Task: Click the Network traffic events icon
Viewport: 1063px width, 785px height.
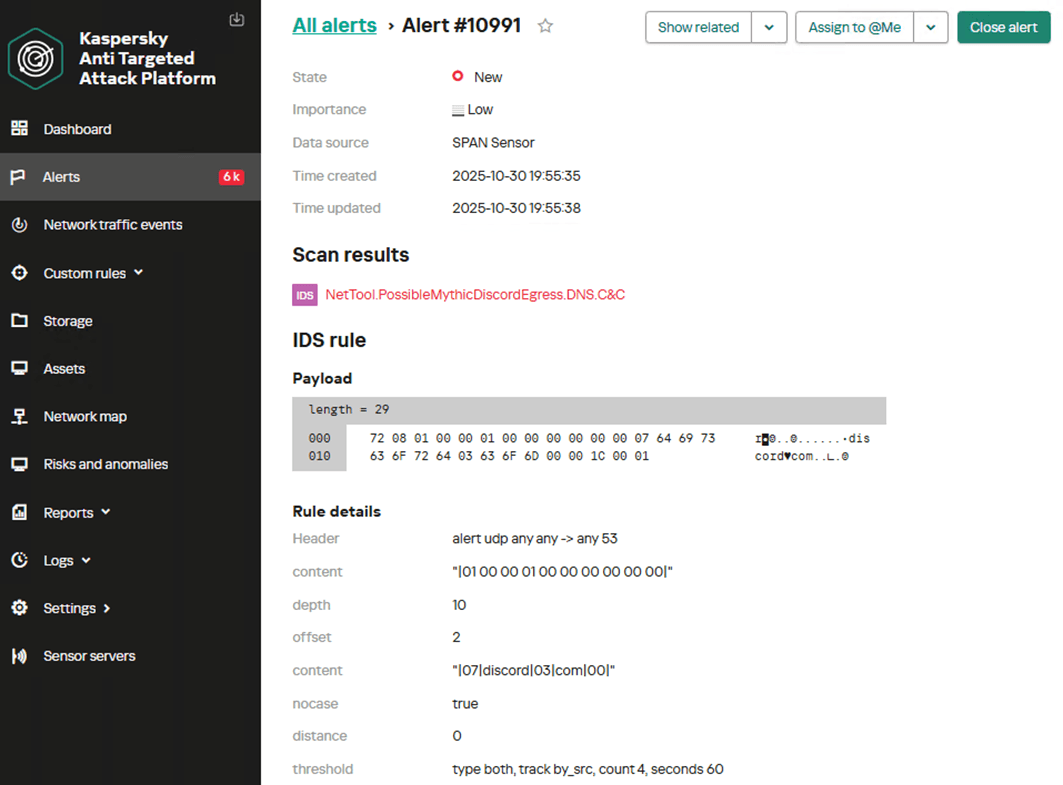Action: (x=19, y=225)
